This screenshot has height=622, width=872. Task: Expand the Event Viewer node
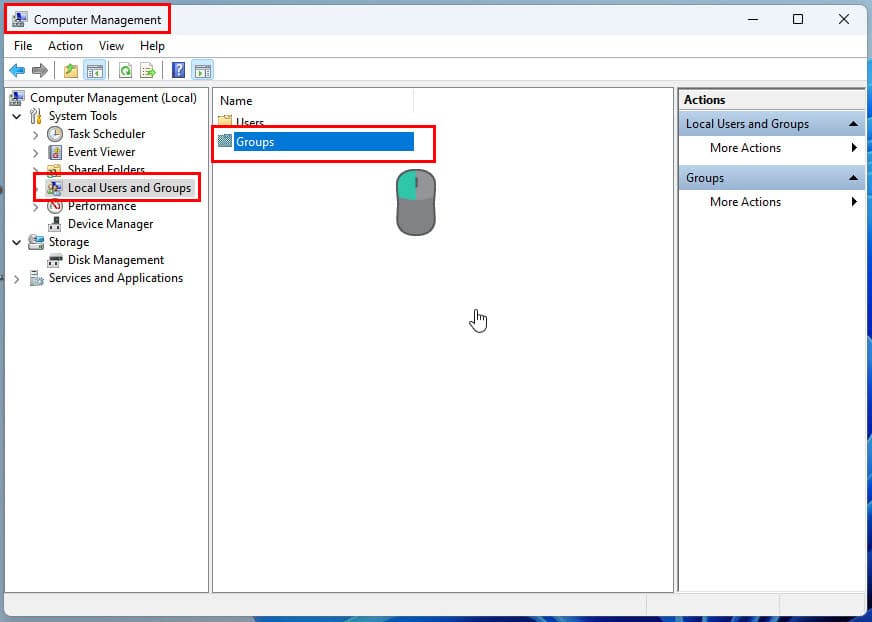[x=36, y=152]
